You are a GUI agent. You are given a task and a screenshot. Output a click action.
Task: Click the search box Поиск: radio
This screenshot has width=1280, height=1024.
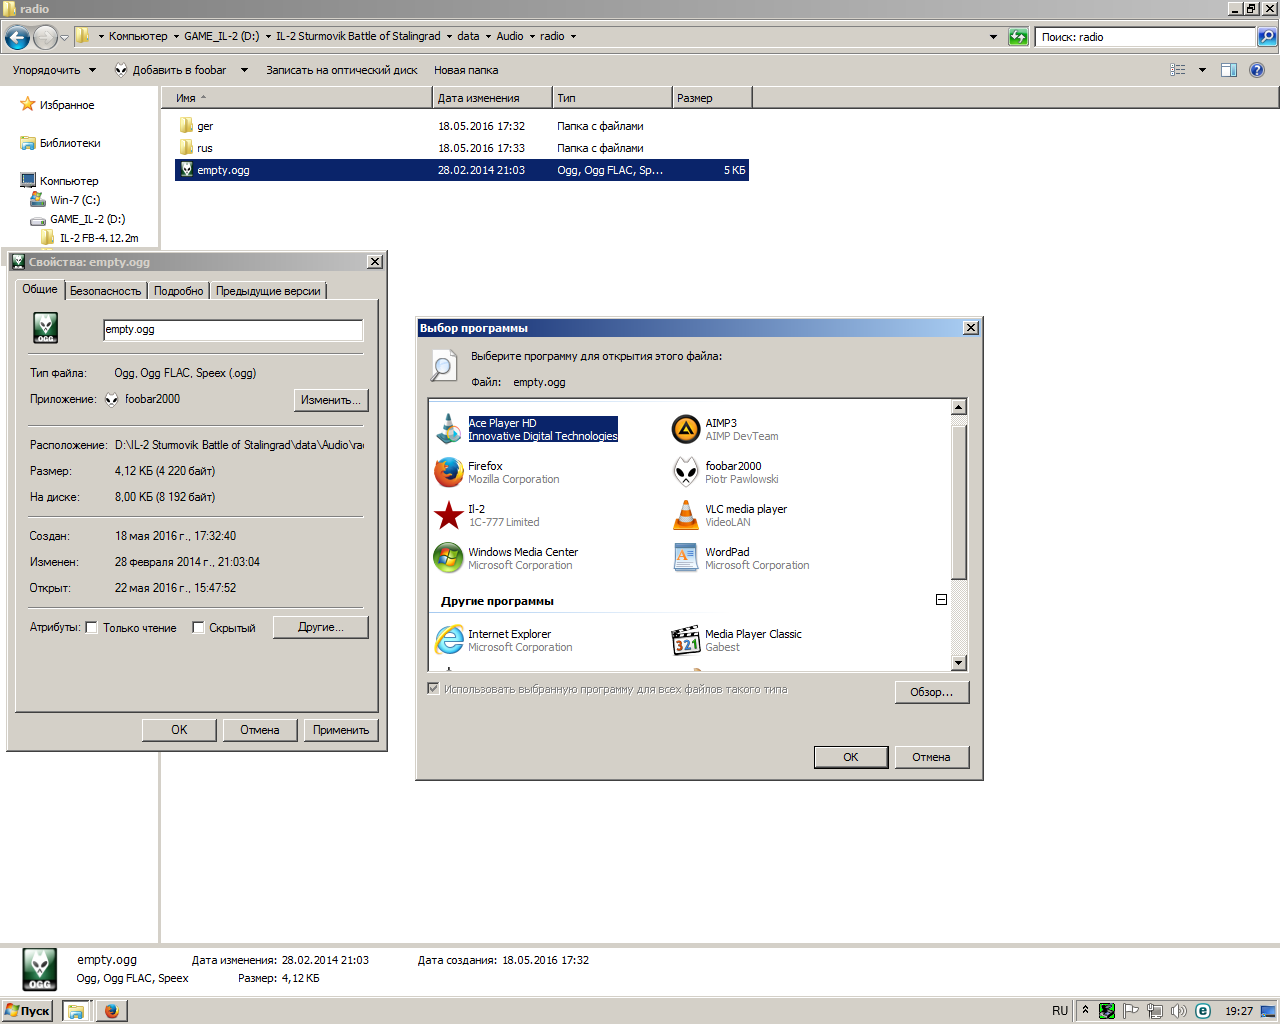[1145, 37]
